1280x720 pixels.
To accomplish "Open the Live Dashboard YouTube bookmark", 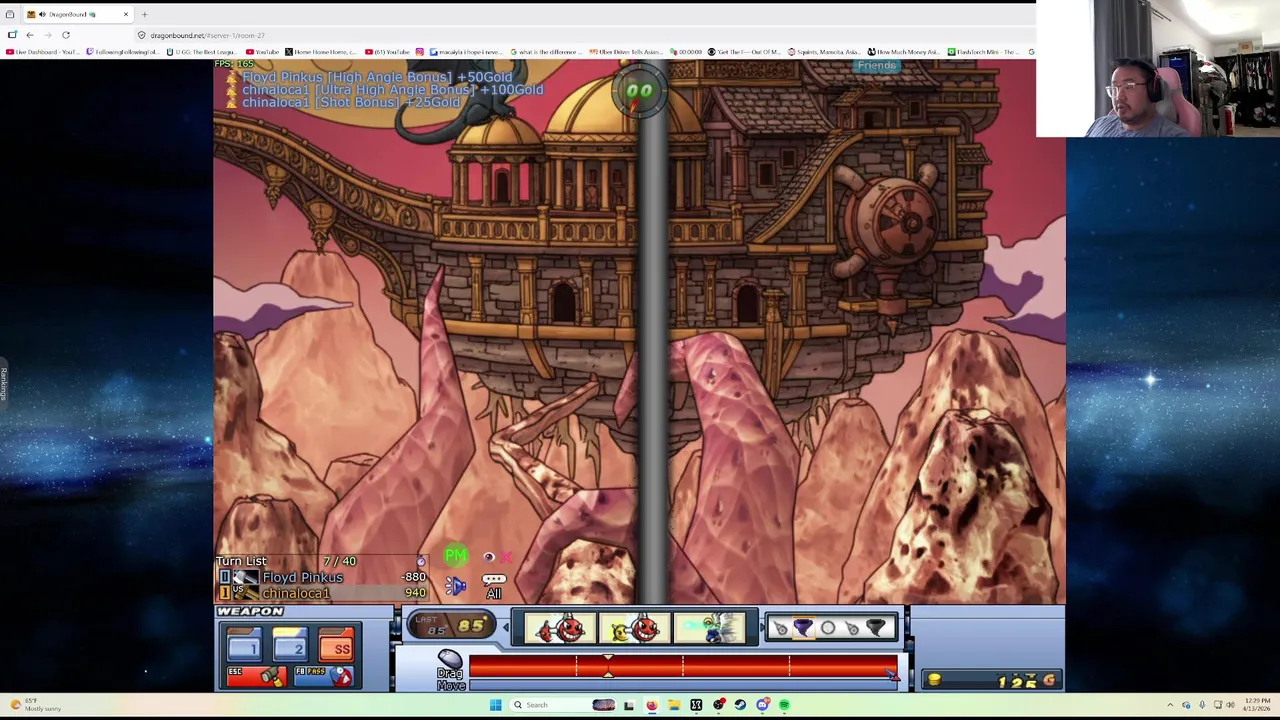I will click(43, 52).
